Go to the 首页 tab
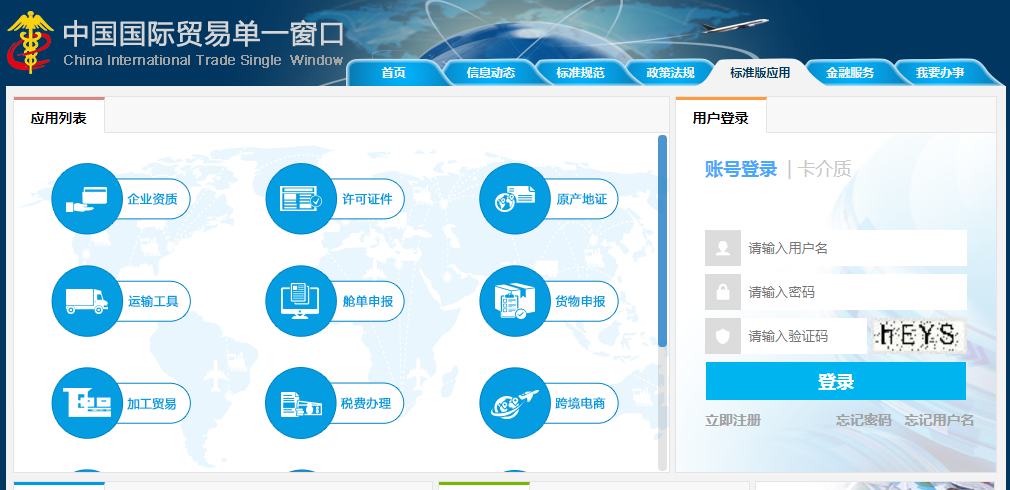 [x=394, y=73]
